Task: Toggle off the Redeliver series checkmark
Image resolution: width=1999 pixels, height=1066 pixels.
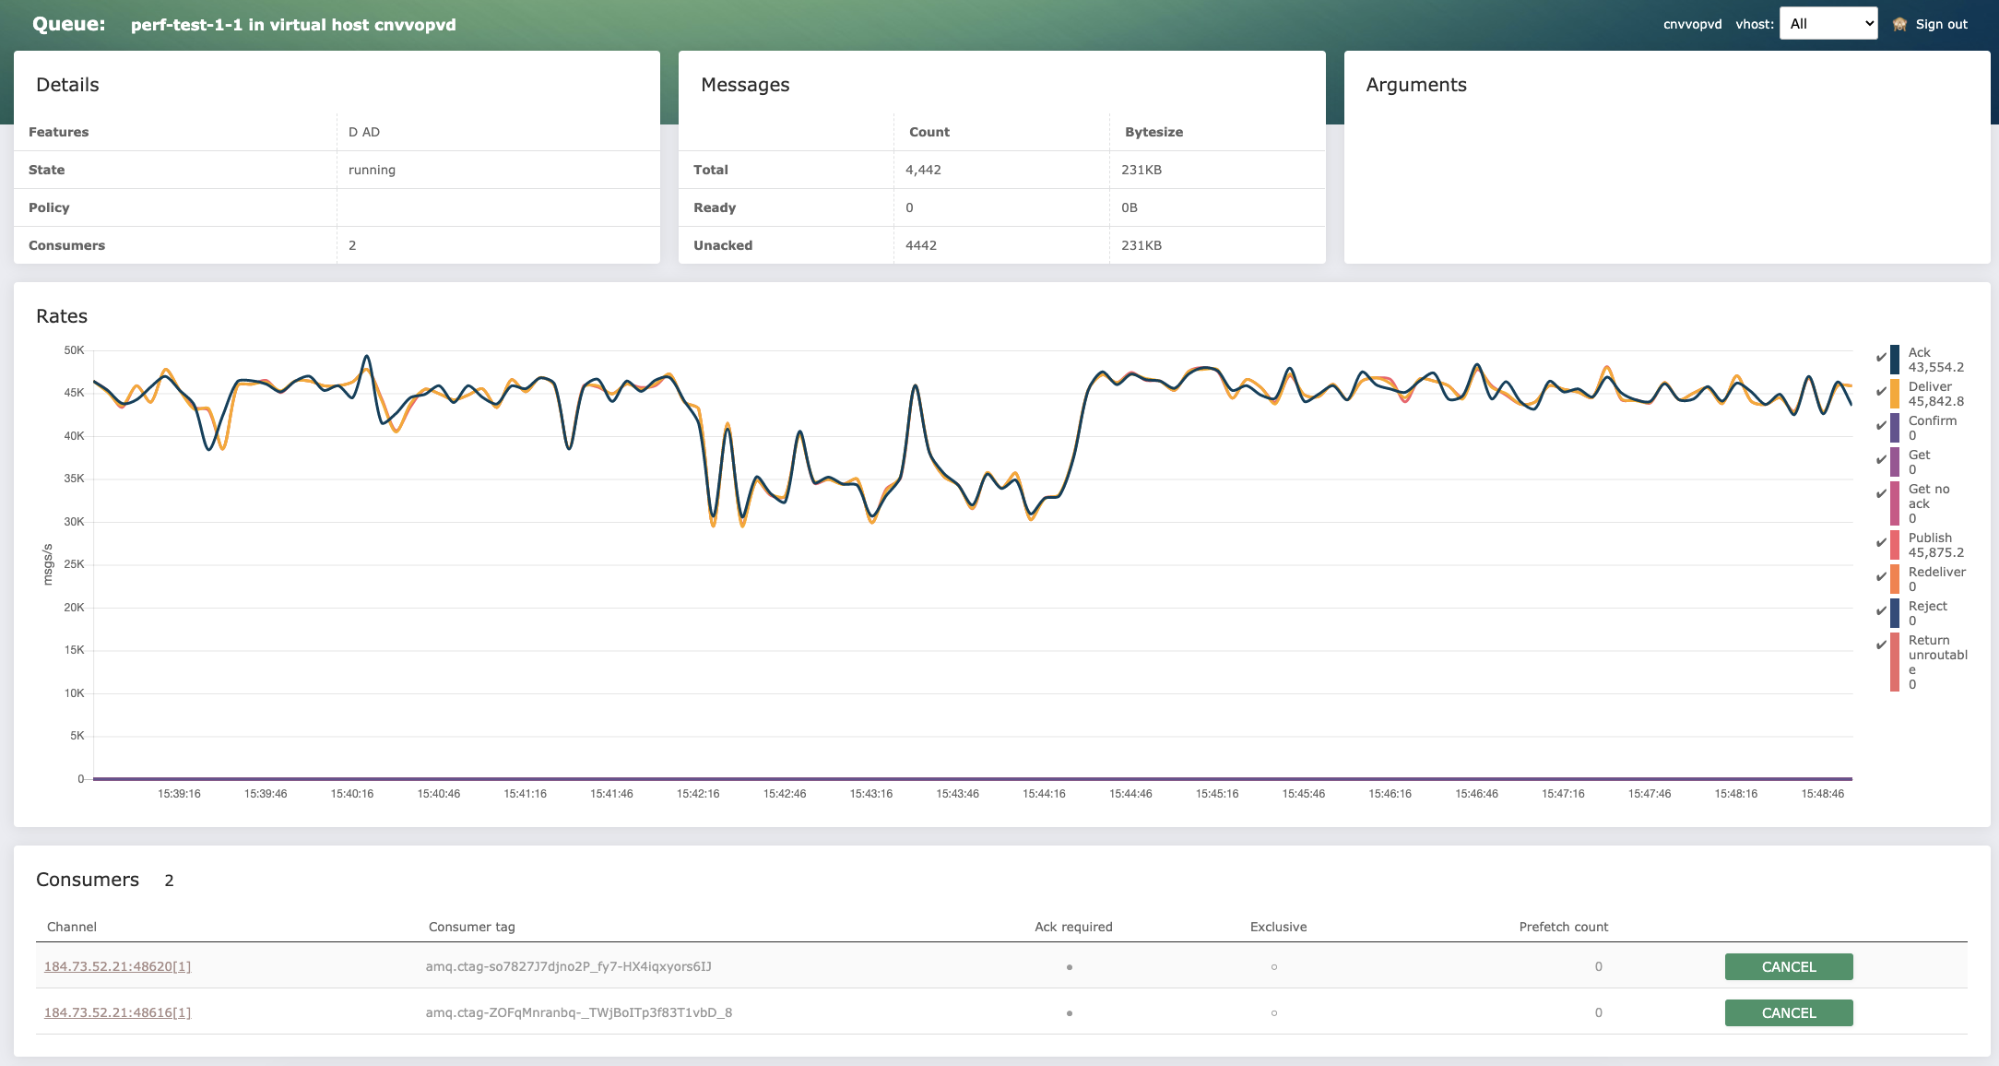Action: click(1881, 576)
